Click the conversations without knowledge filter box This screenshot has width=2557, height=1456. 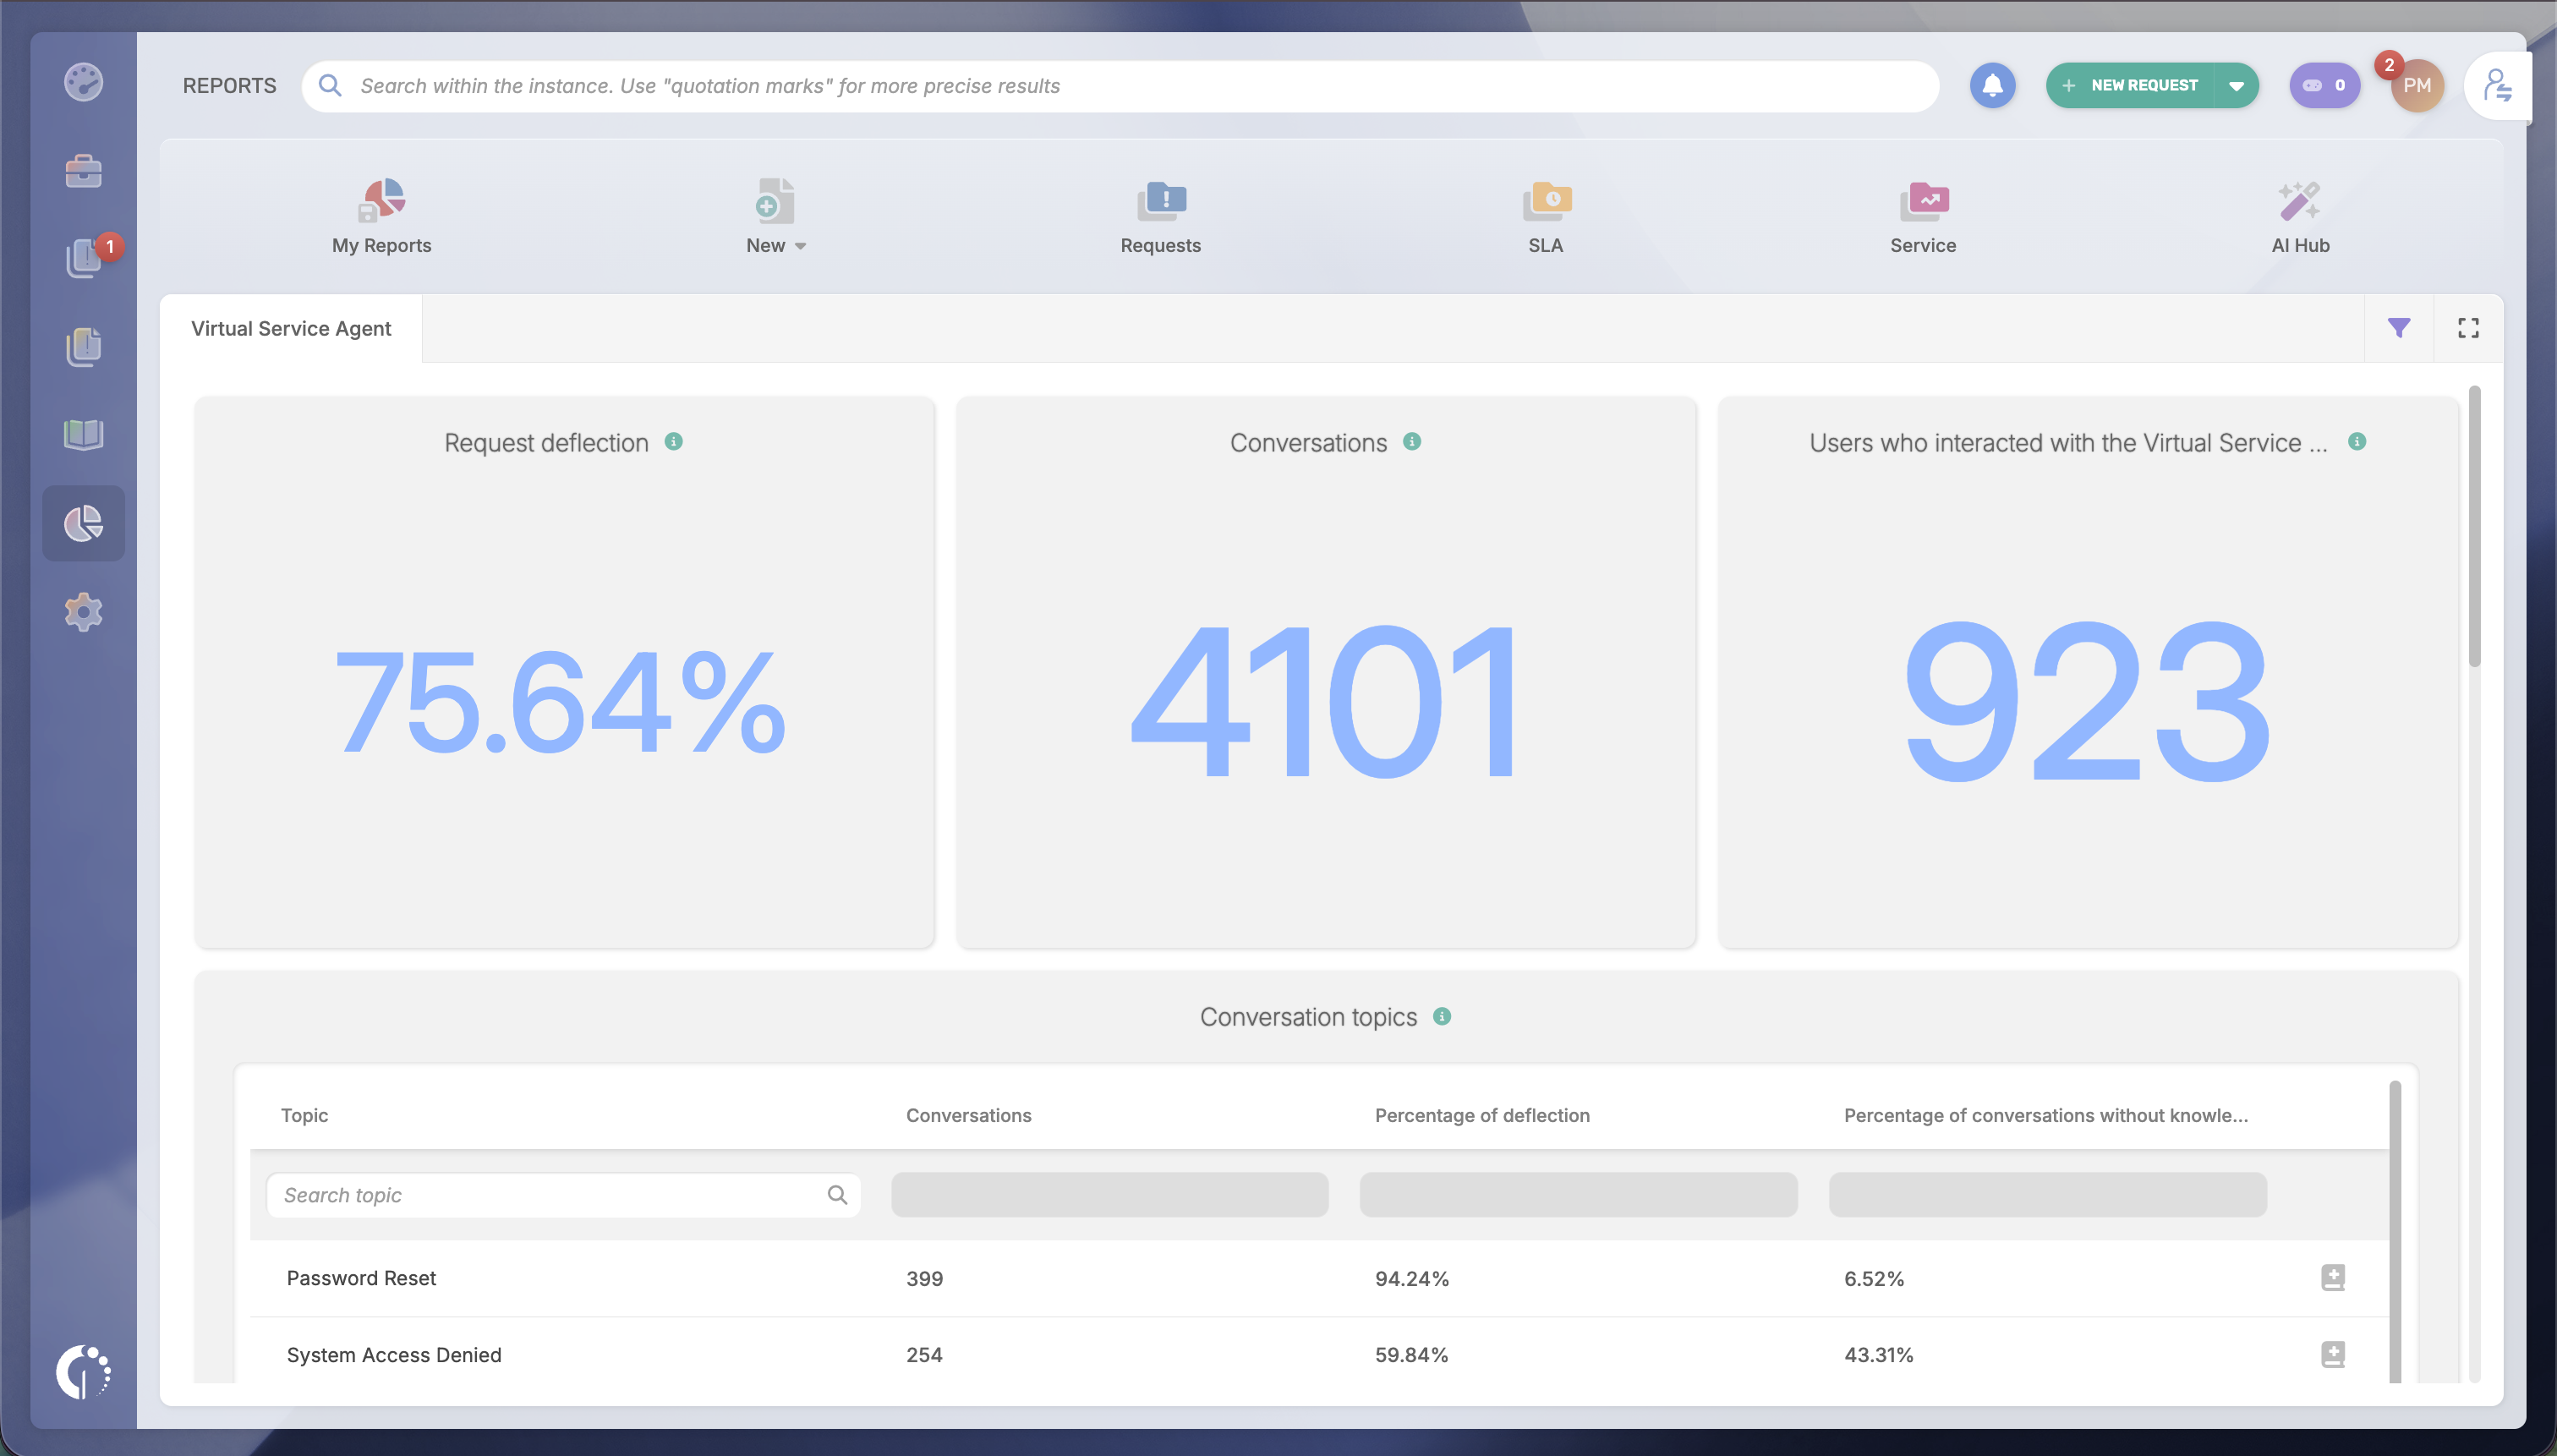(x=2047, y=1194)
